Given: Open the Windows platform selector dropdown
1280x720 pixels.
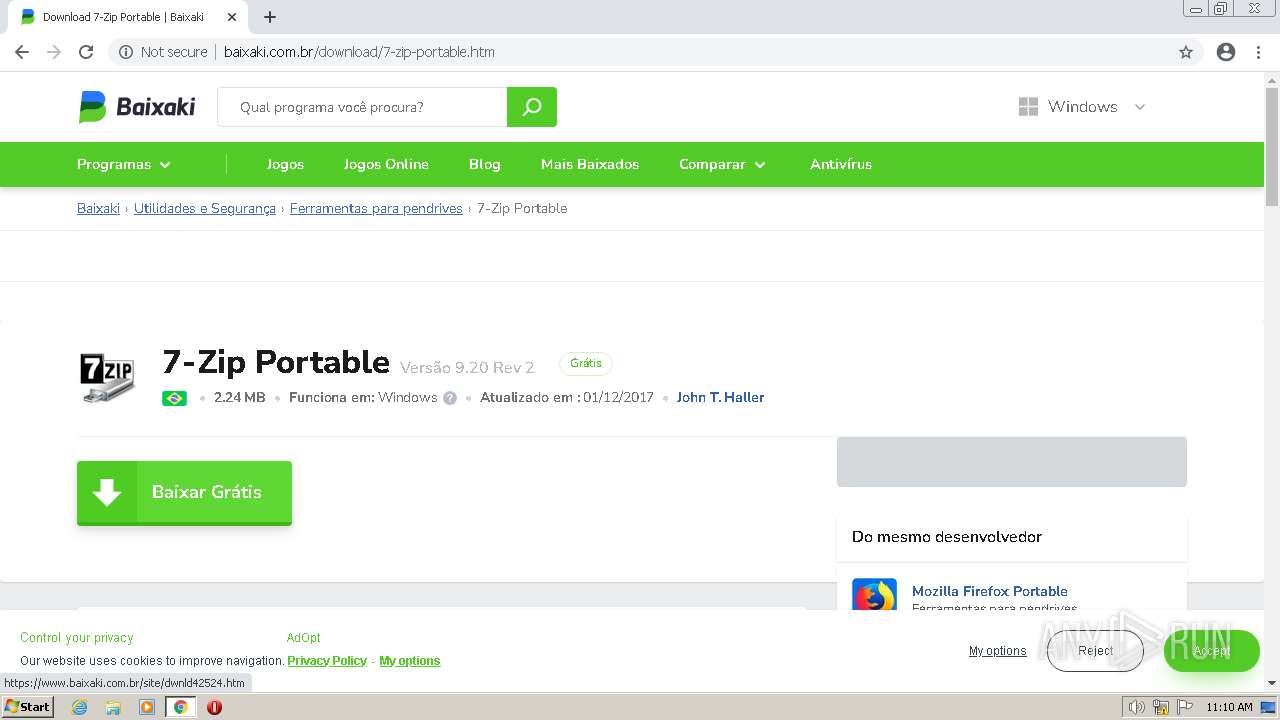Looking at the screenshot, I should point(1082,107).
